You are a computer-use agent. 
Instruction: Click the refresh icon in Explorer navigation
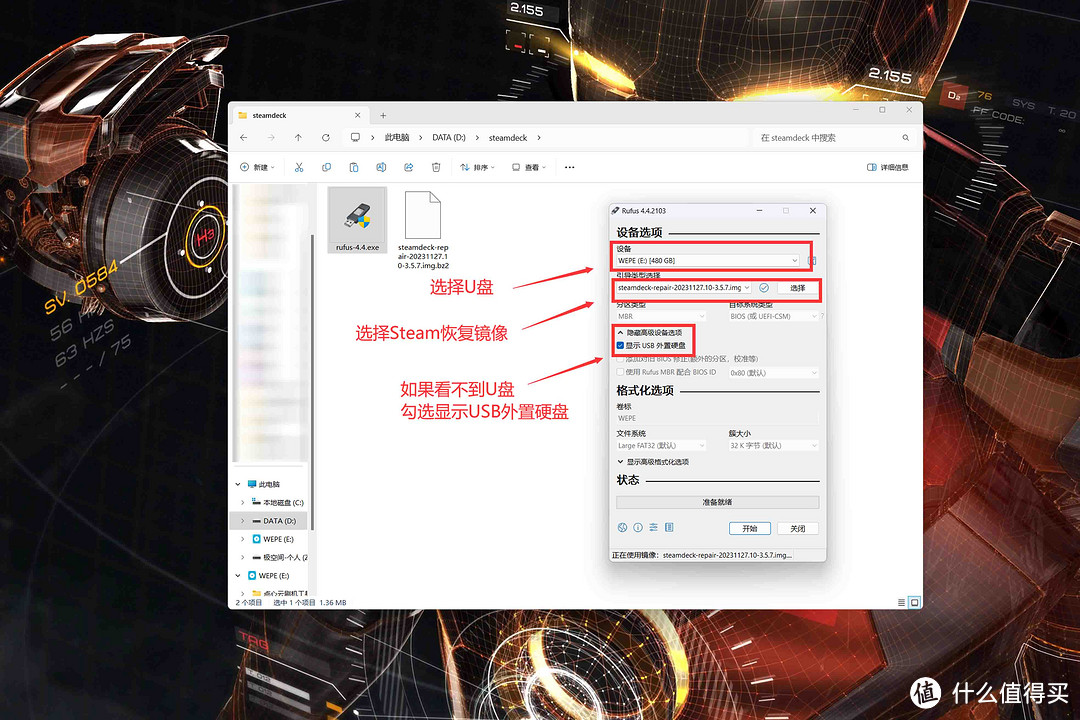coord(325,138)
